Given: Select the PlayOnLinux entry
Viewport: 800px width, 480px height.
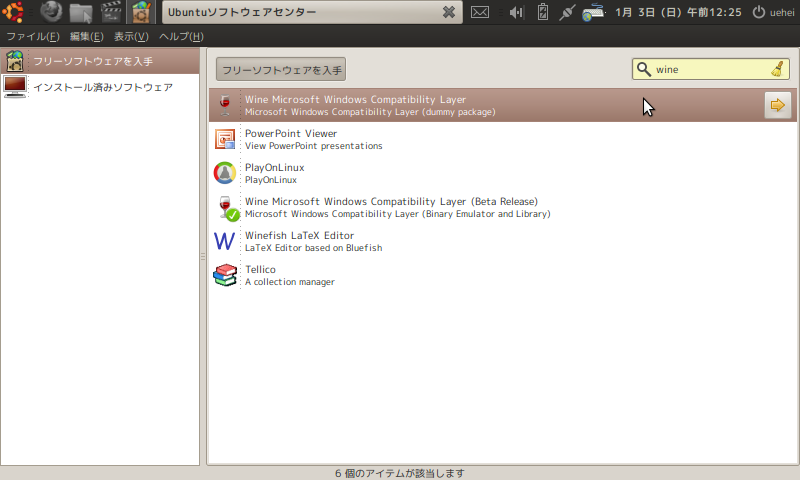Looking at the screenshot, I should click(x=503, y=173).
